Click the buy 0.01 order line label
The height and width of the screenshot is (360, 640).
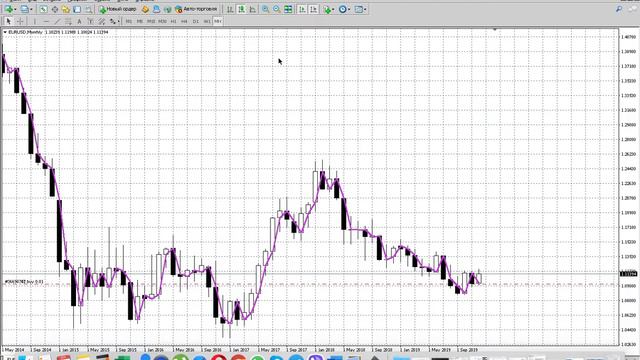coord(24,282)
